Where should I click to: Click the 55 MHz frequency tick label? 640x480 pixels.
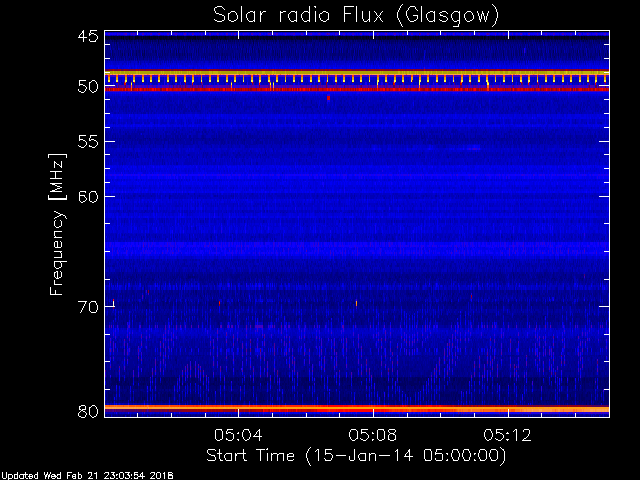[x=87, y=142]
